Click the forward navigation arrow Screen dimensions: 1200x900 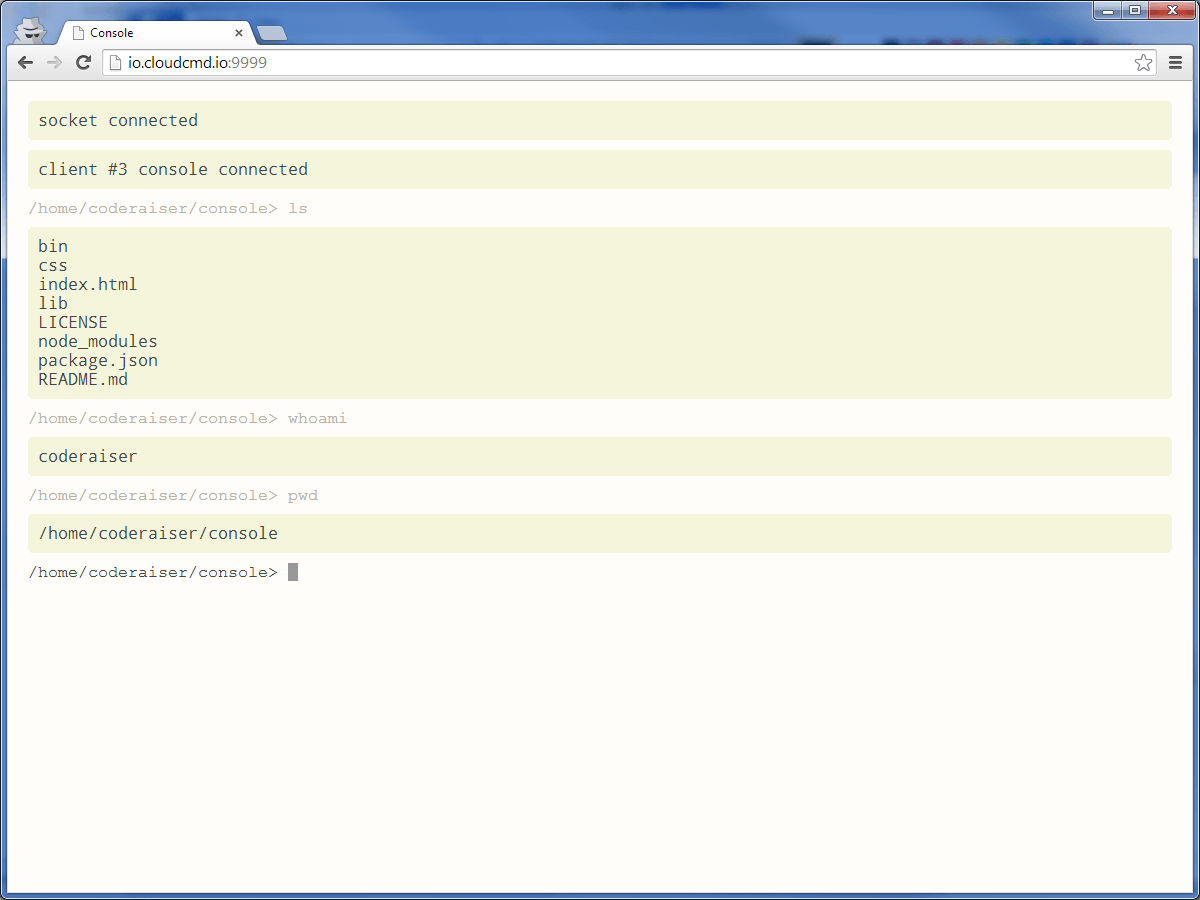[55, 63]
